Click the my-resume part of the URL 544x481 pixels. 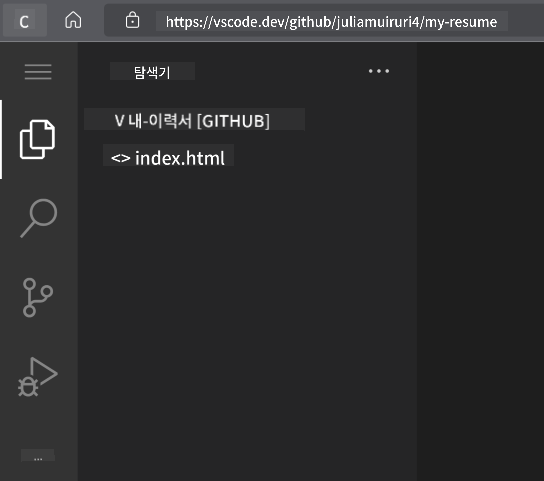click(x=461, y=22)
